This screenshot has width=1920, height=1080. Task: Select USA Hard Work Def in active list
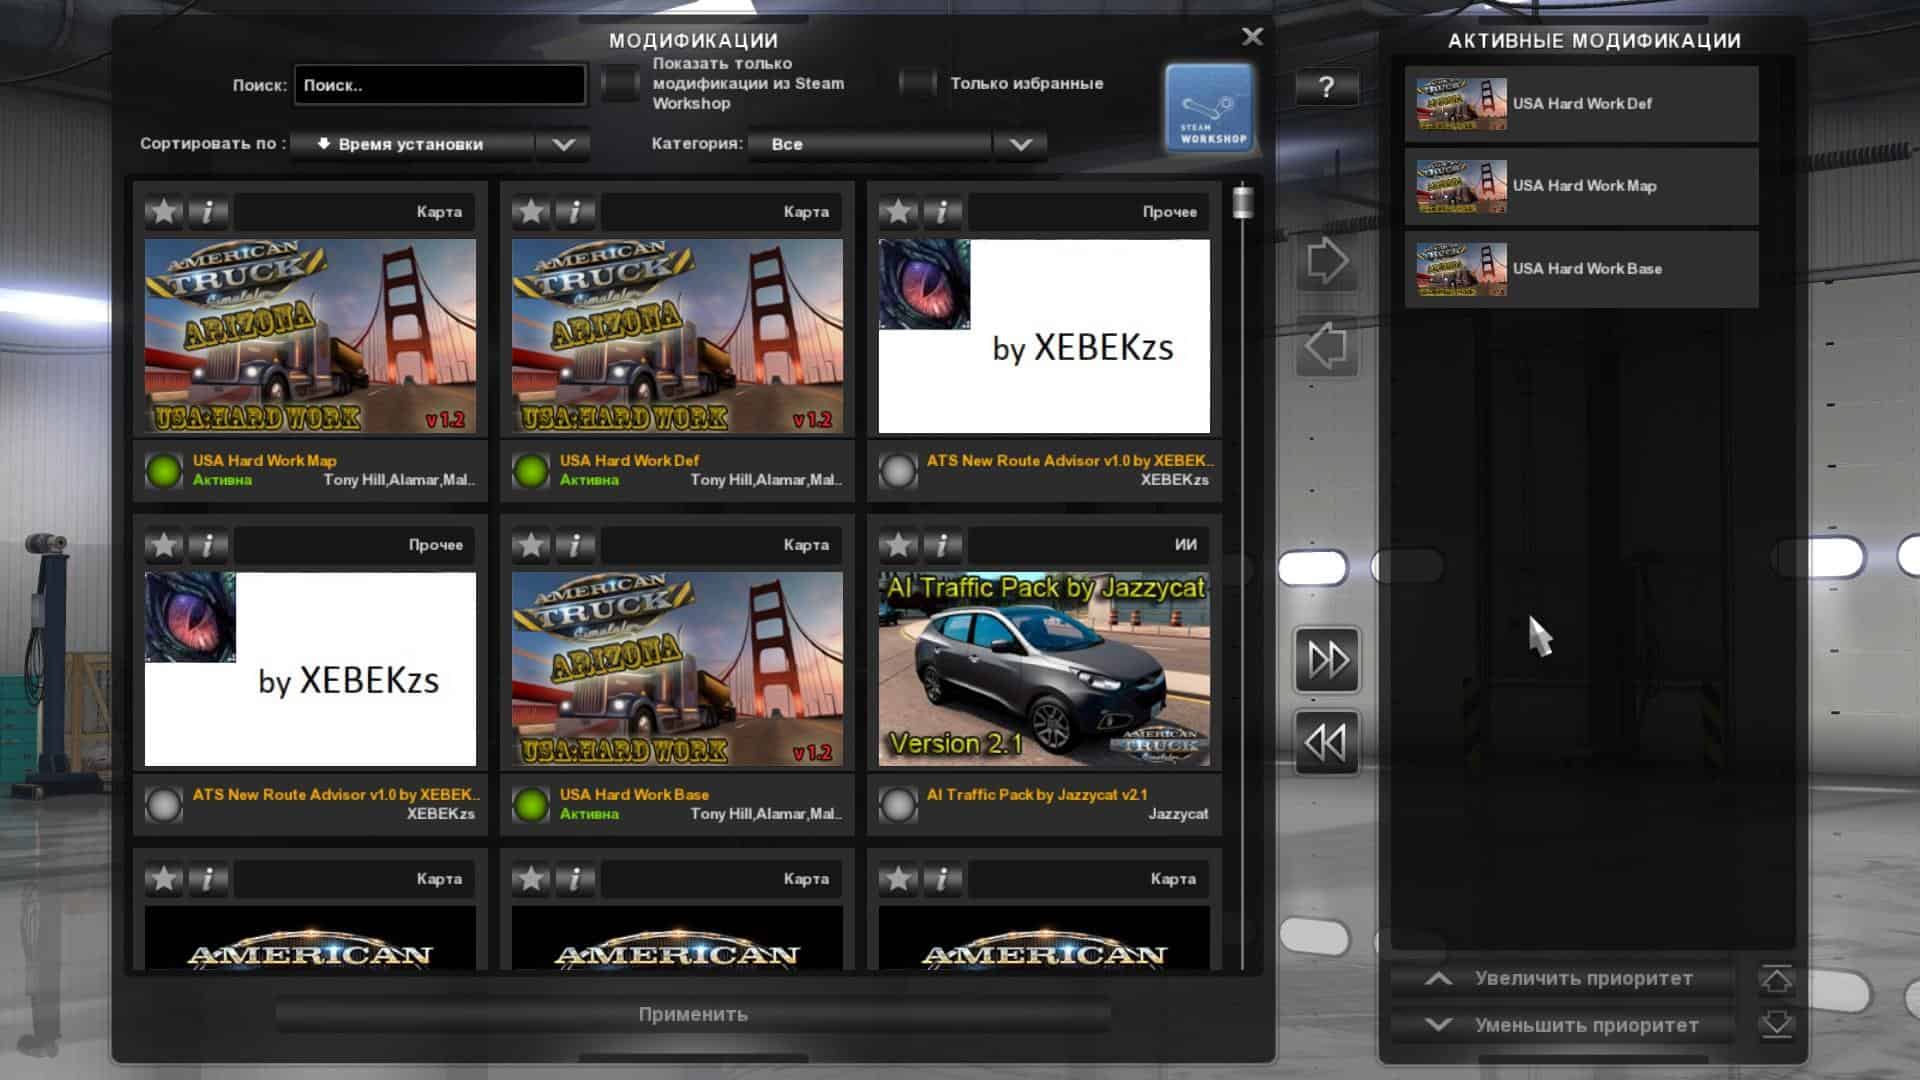[x=1581, y=104]
